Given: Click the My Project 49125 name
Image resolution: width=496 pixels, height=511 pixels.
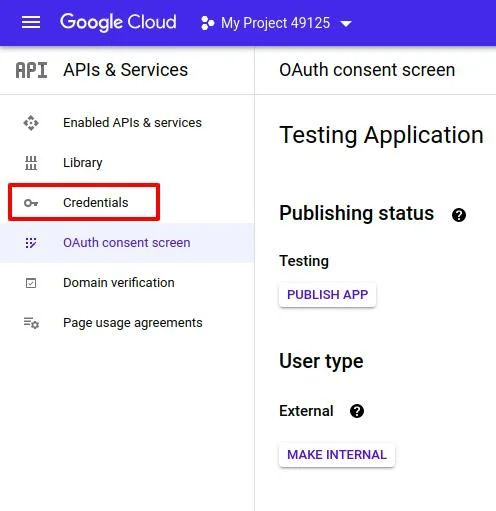Looking at the screenshot, I should (x=275, y=23).
